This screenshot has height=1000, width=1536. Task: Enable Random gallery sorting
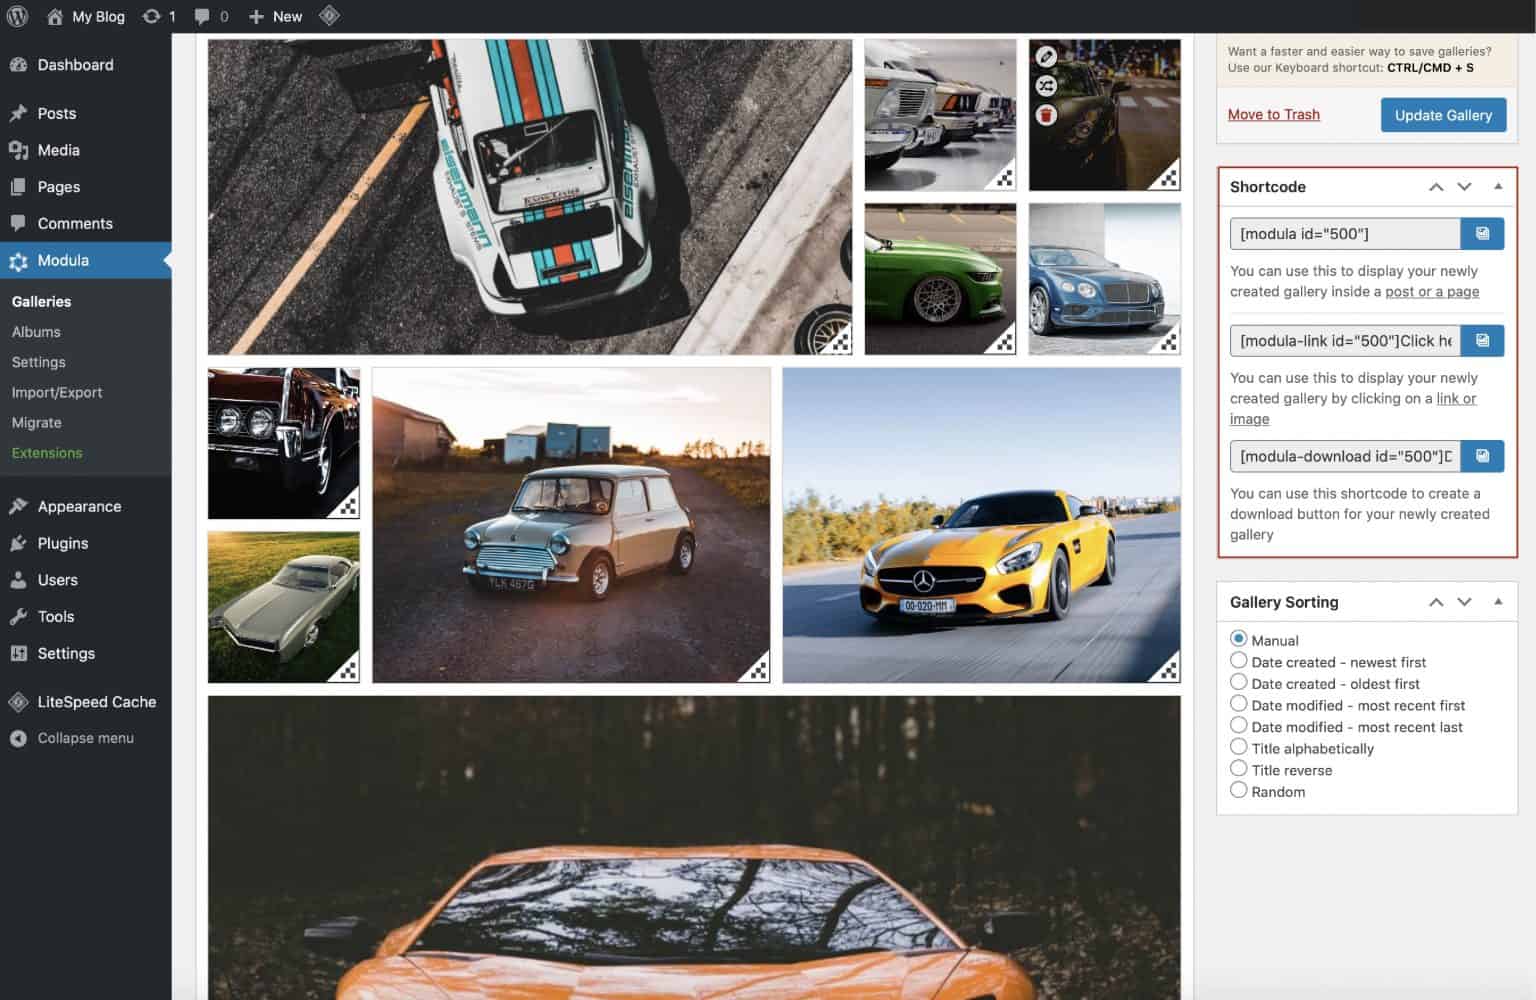[1239, 789]
